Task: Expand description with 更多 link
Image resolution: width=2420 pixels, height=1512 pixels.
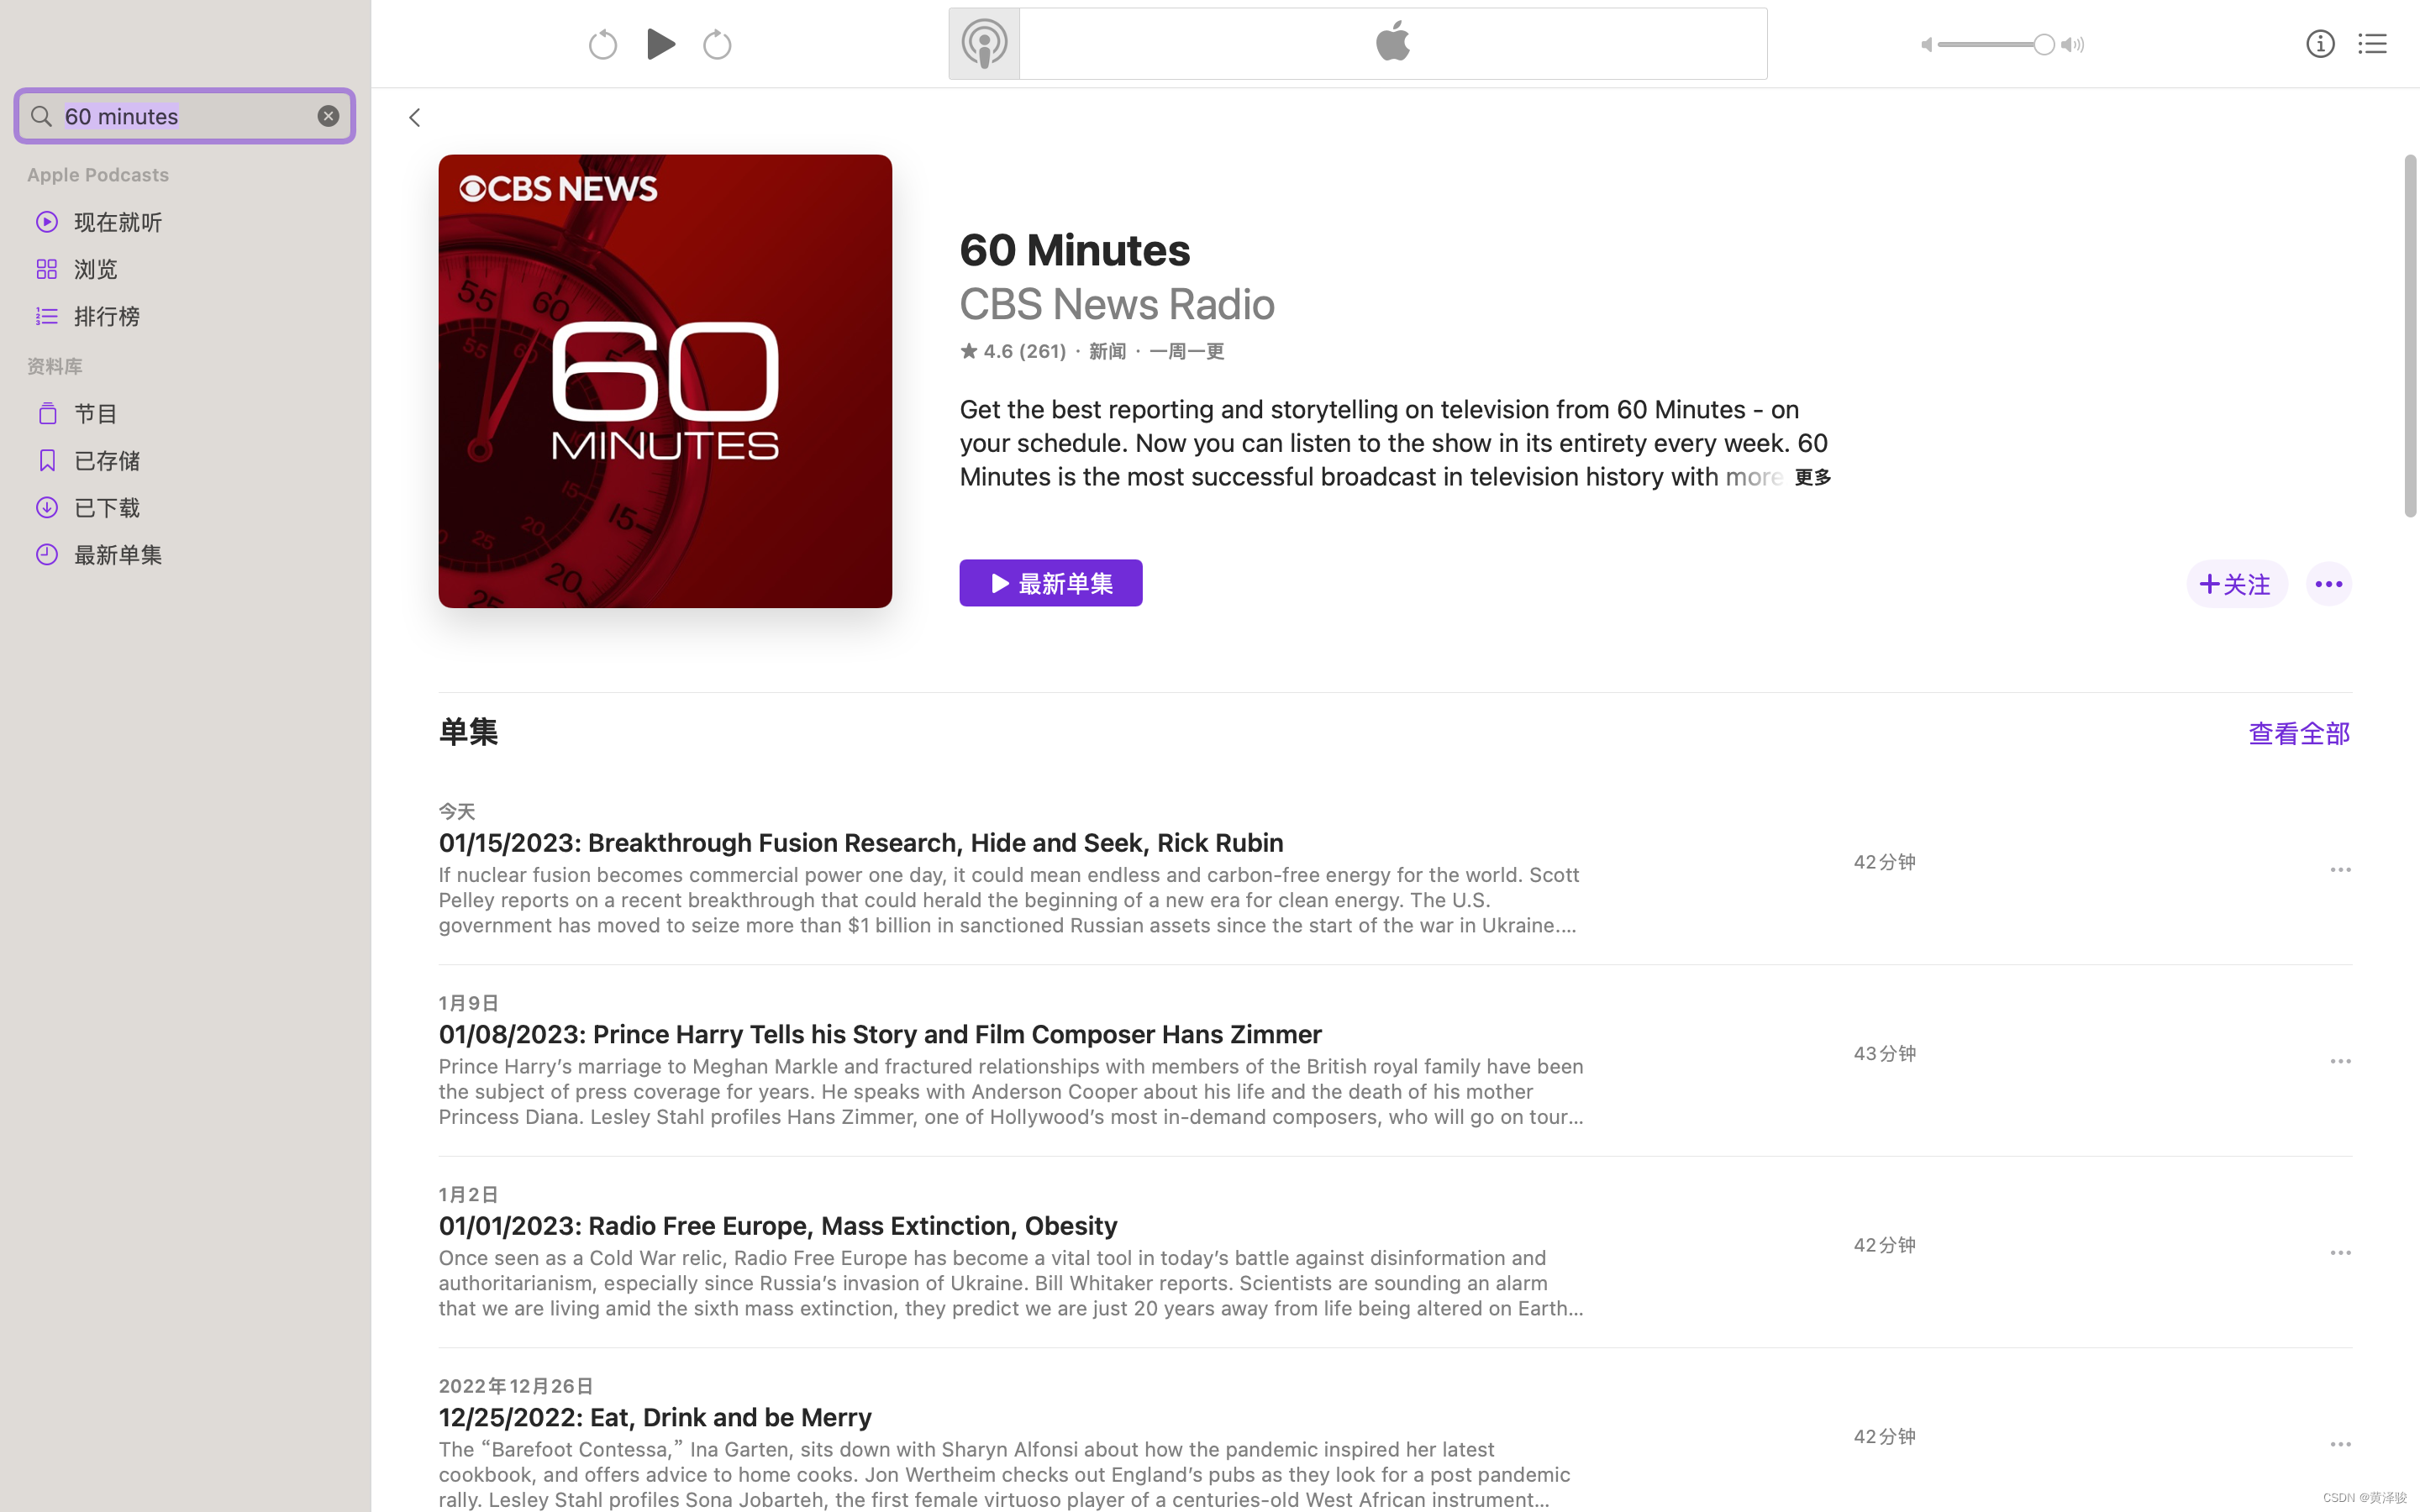Action: pyautogui.click(x=1812, y=478)
